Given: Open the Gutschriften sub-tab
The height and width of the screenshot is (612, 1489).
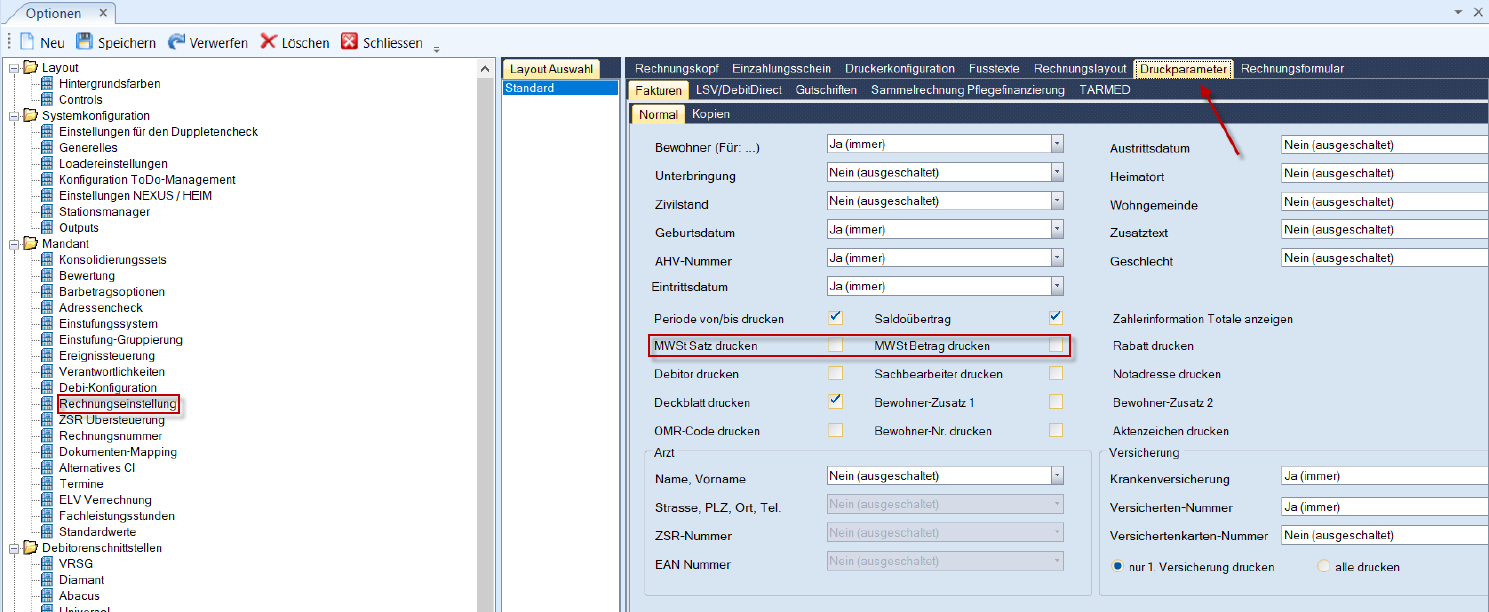Looking at the screenshot, I should [x=826, y=90].
